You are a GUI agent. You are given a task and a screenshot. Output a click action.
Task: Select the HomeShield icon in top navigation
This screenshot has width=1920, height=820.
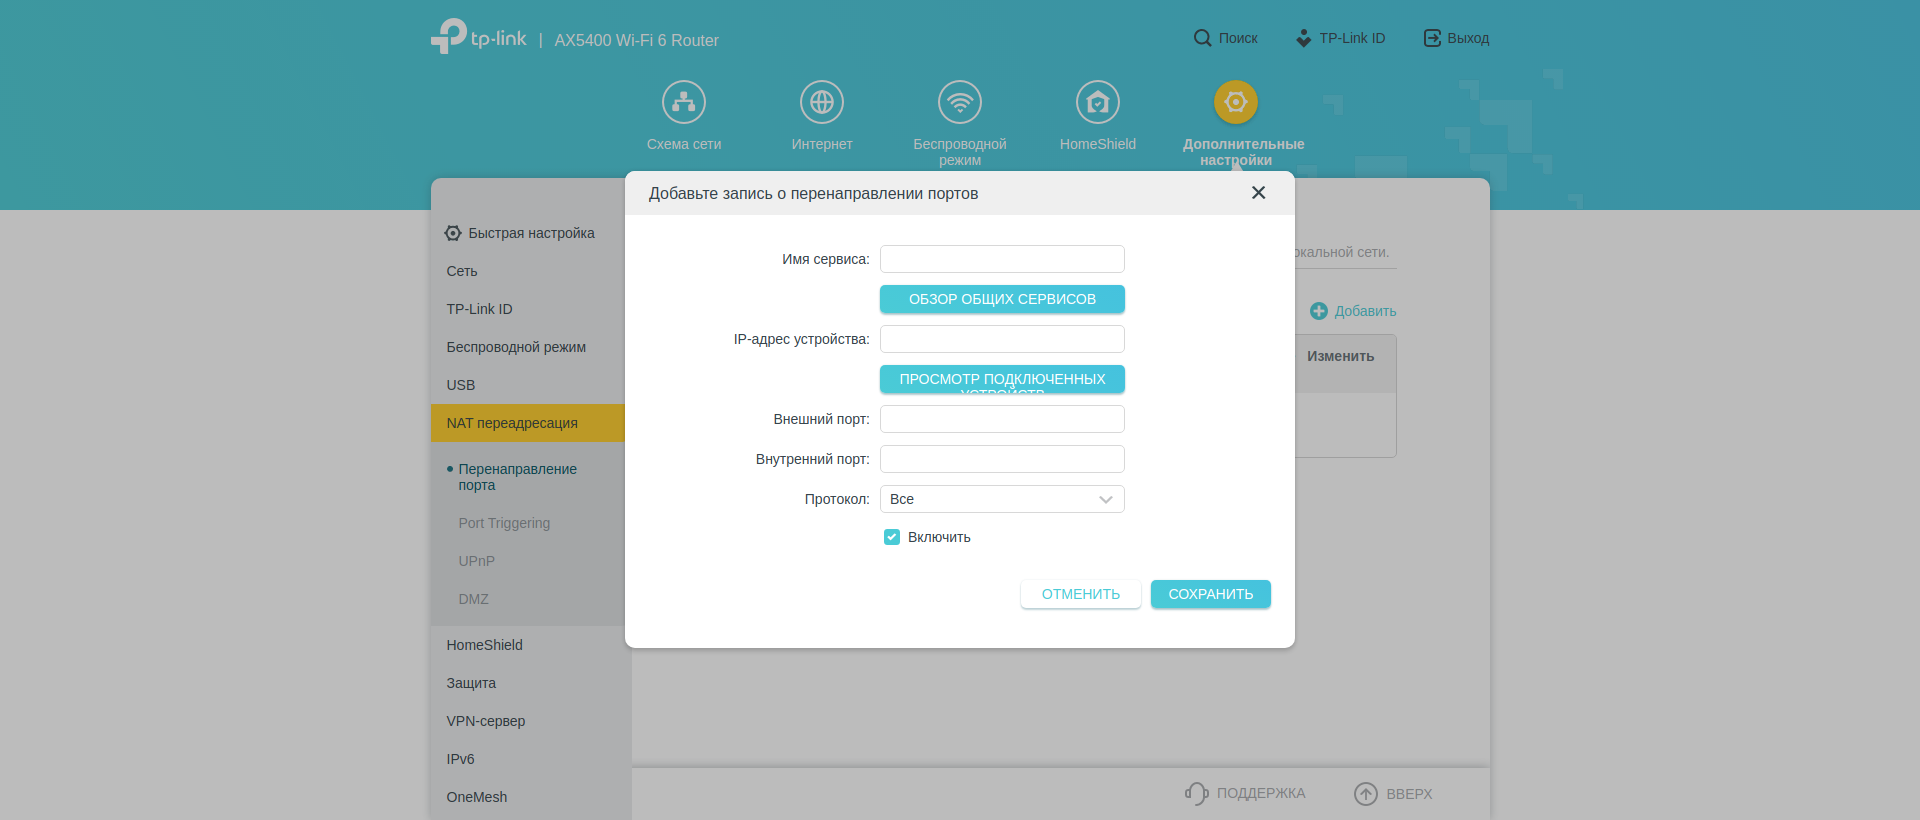(x=1098, y=102)
